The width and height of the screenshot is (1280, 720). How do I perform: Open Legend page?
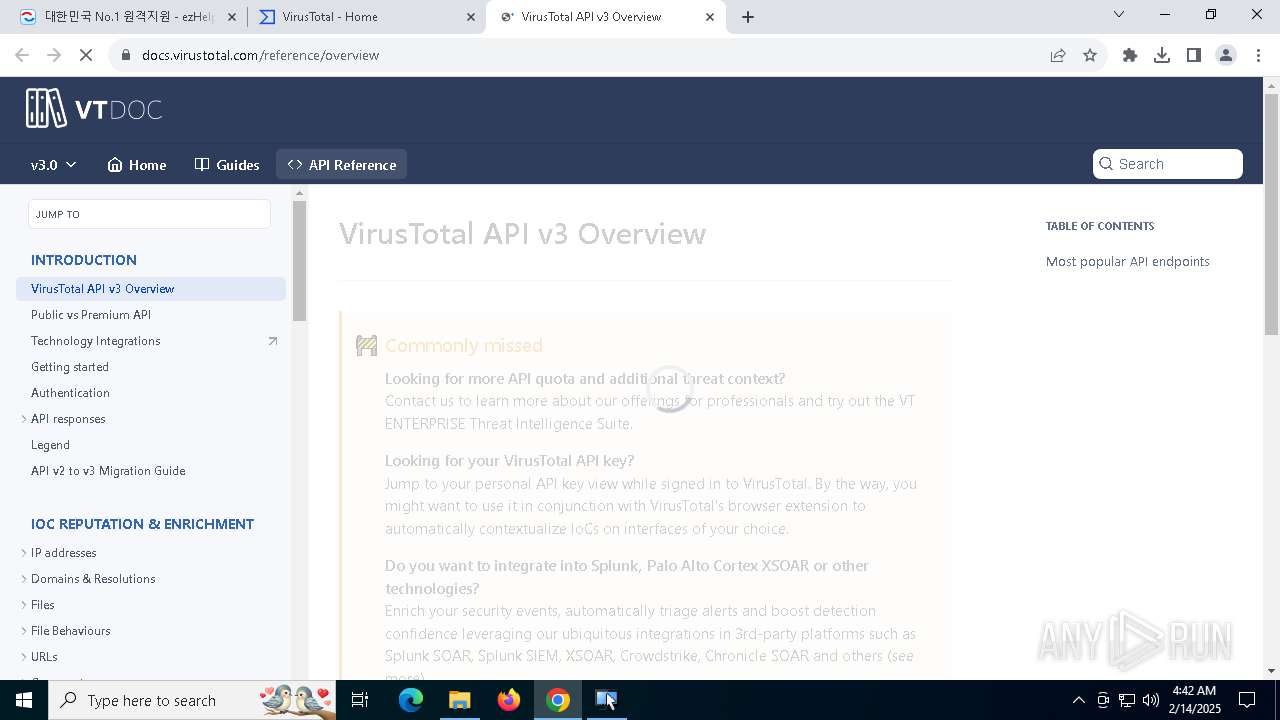coord(50,445)
